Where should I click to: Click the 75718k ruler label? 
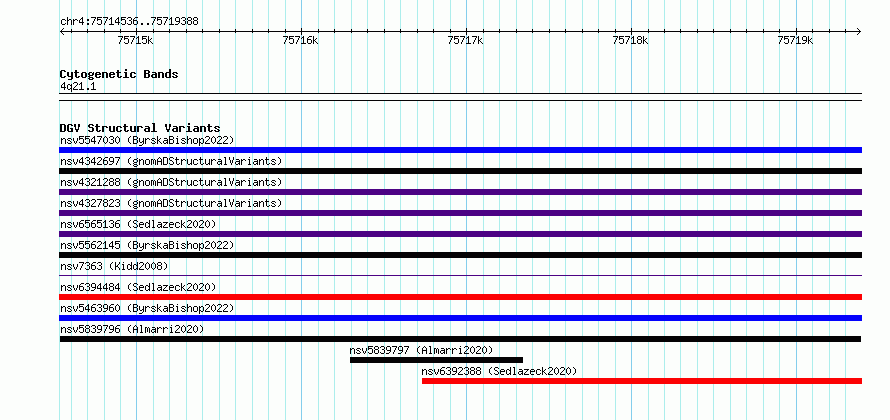630,40
